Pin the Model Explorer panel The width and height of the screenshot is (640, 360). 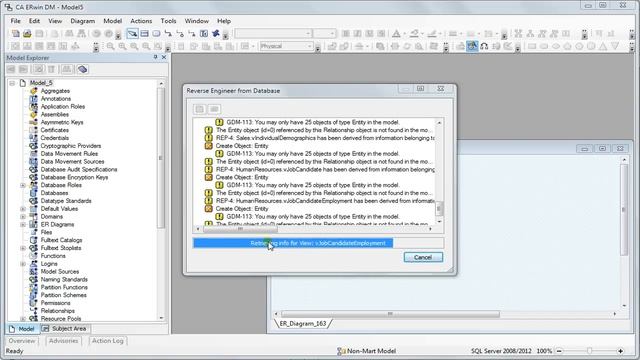pos(156,58)
